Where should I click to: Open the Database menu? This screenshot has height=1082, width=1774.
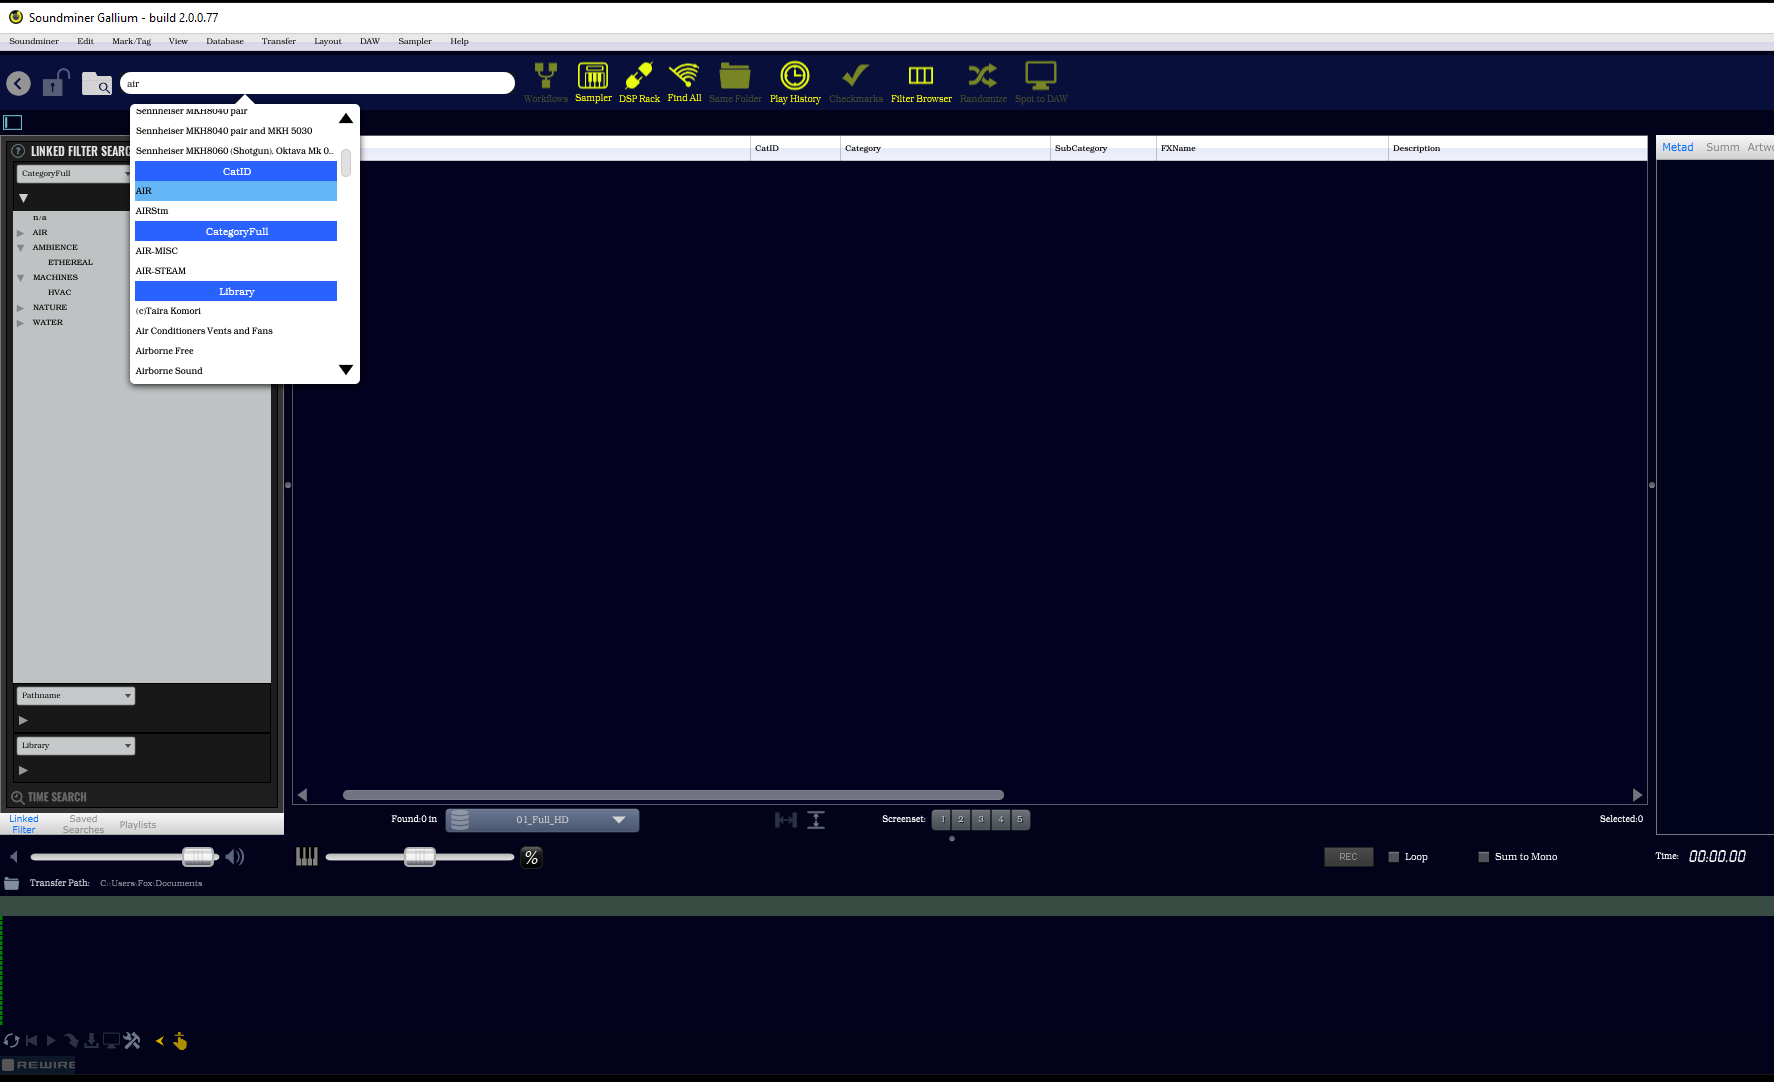pyautogui.click(x=224, y=42)
